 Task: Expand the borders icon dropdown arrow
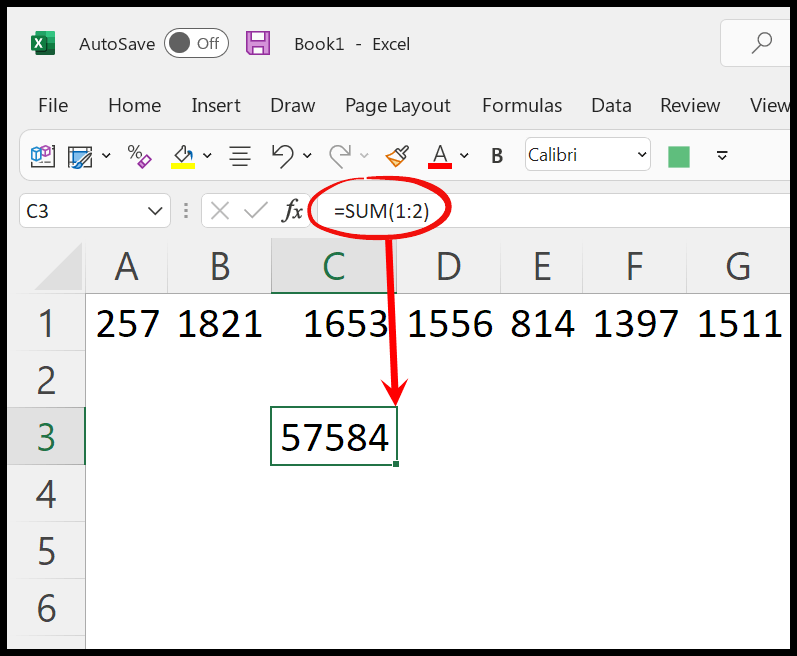tap(106, 155)
